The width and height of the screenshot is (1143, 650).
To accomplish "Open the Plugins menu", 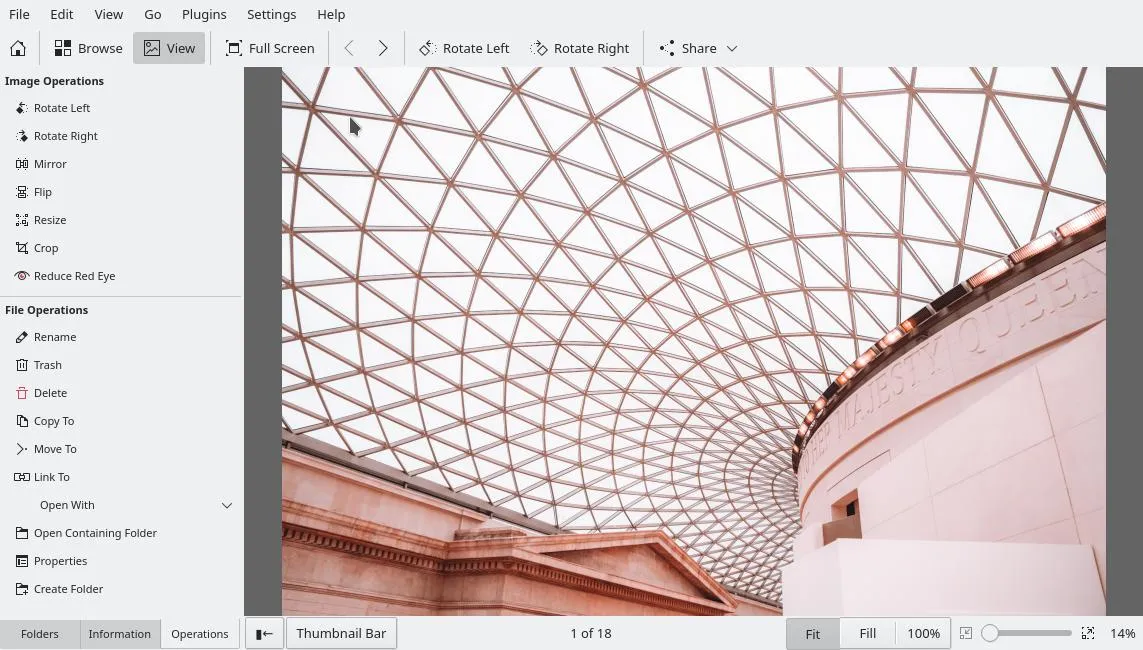I will (204, 15).
